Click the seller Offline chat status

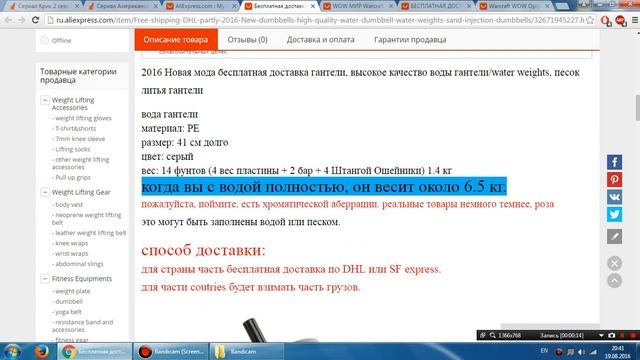pyautogui.click(x=61, y=40)
